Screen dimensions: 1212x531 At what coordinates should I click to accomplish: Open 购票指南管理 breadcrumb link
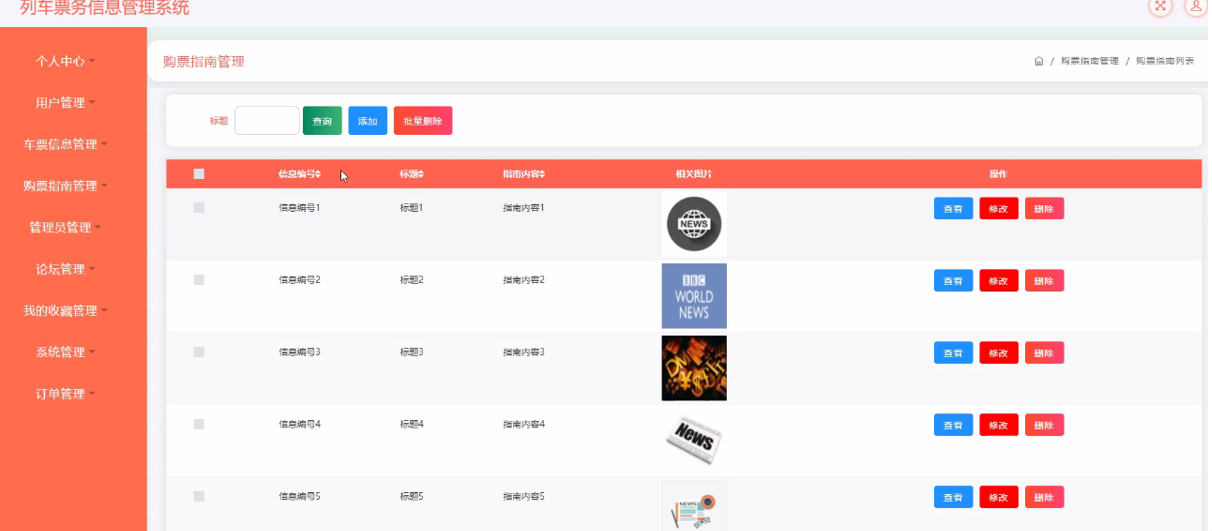click(x=1089, y=61)
